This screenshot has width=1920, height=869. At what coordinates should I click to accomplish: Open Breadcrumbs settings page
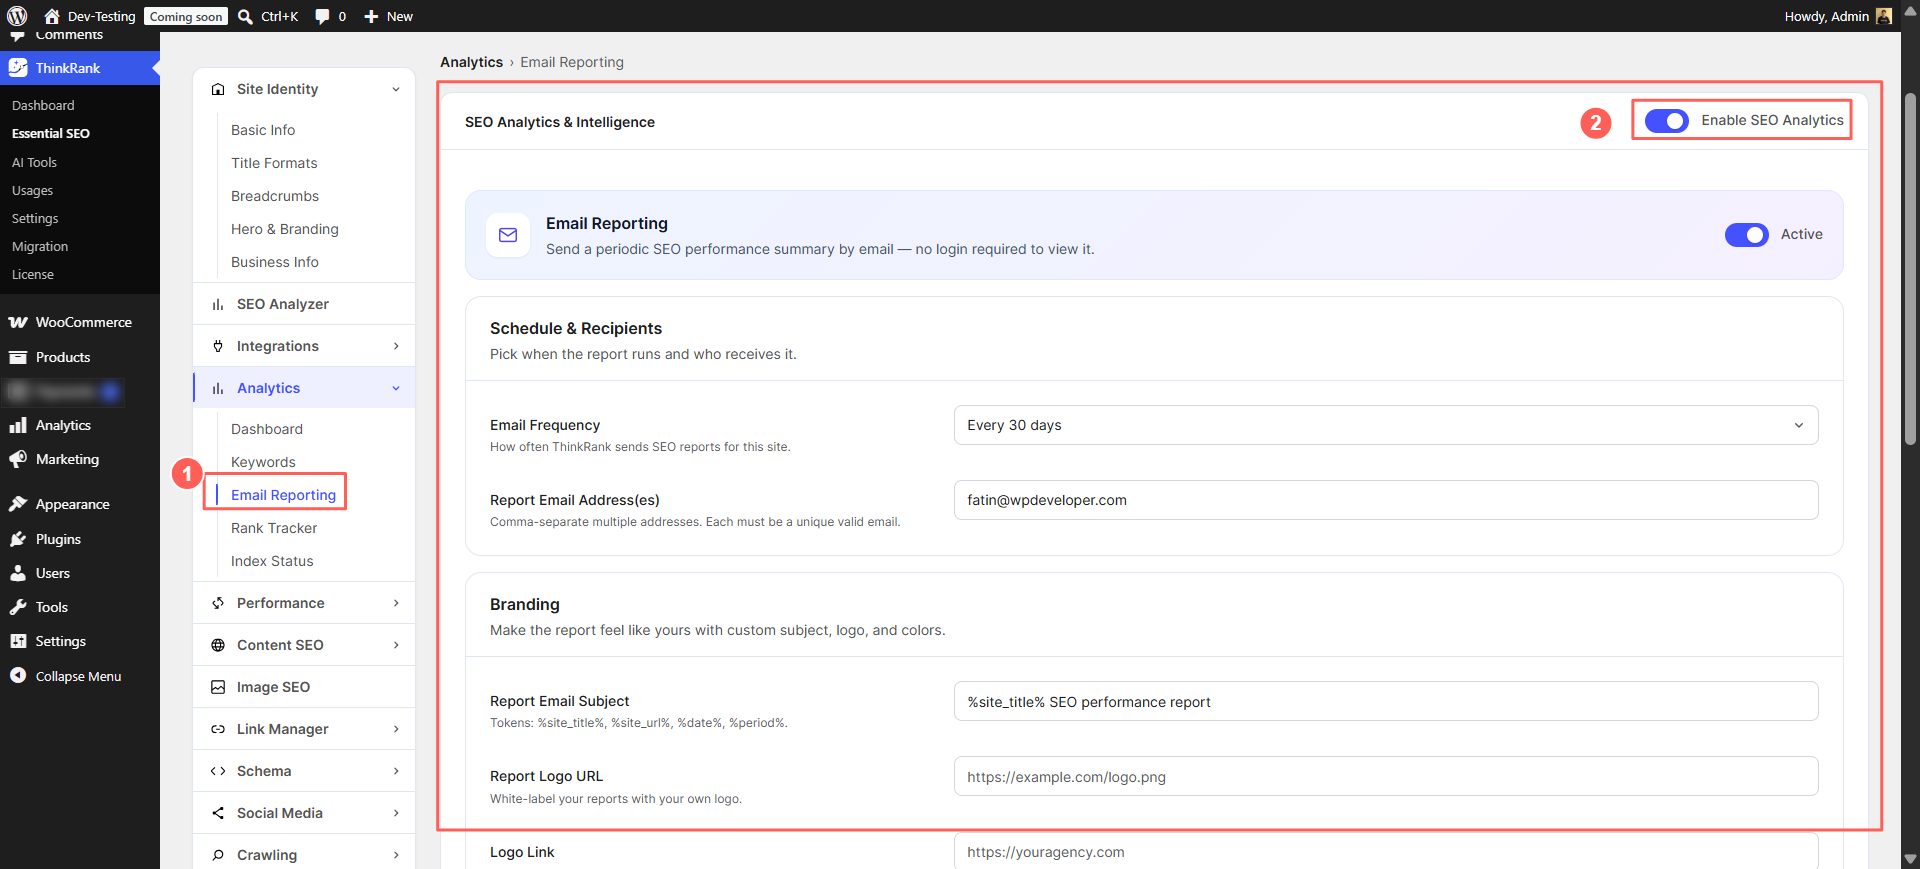[275, 196]
